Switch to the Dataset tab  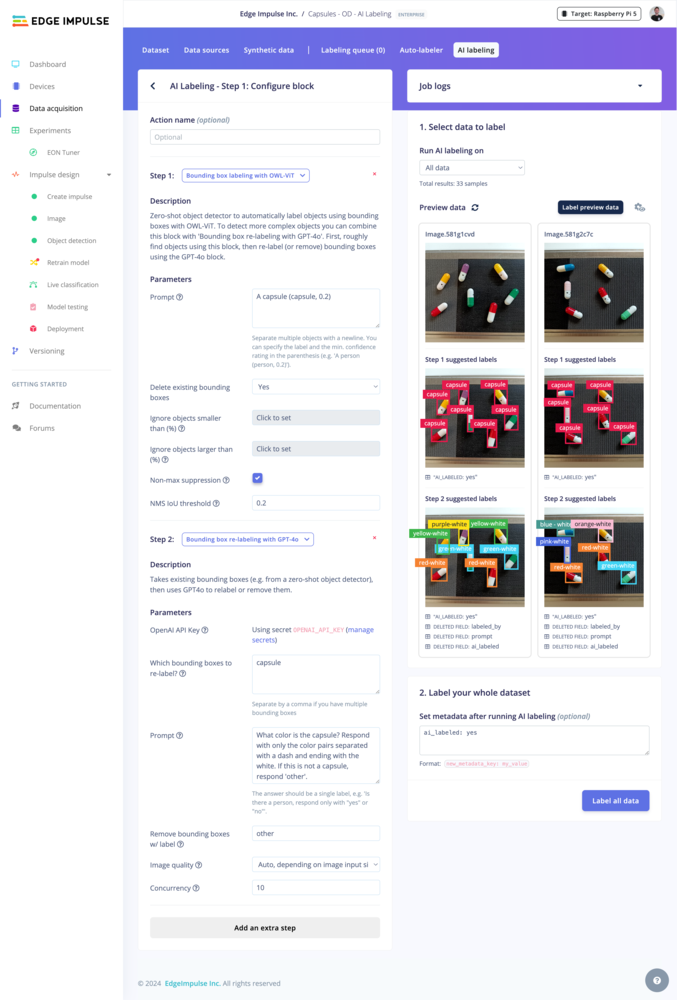click(x=156, y=50)
